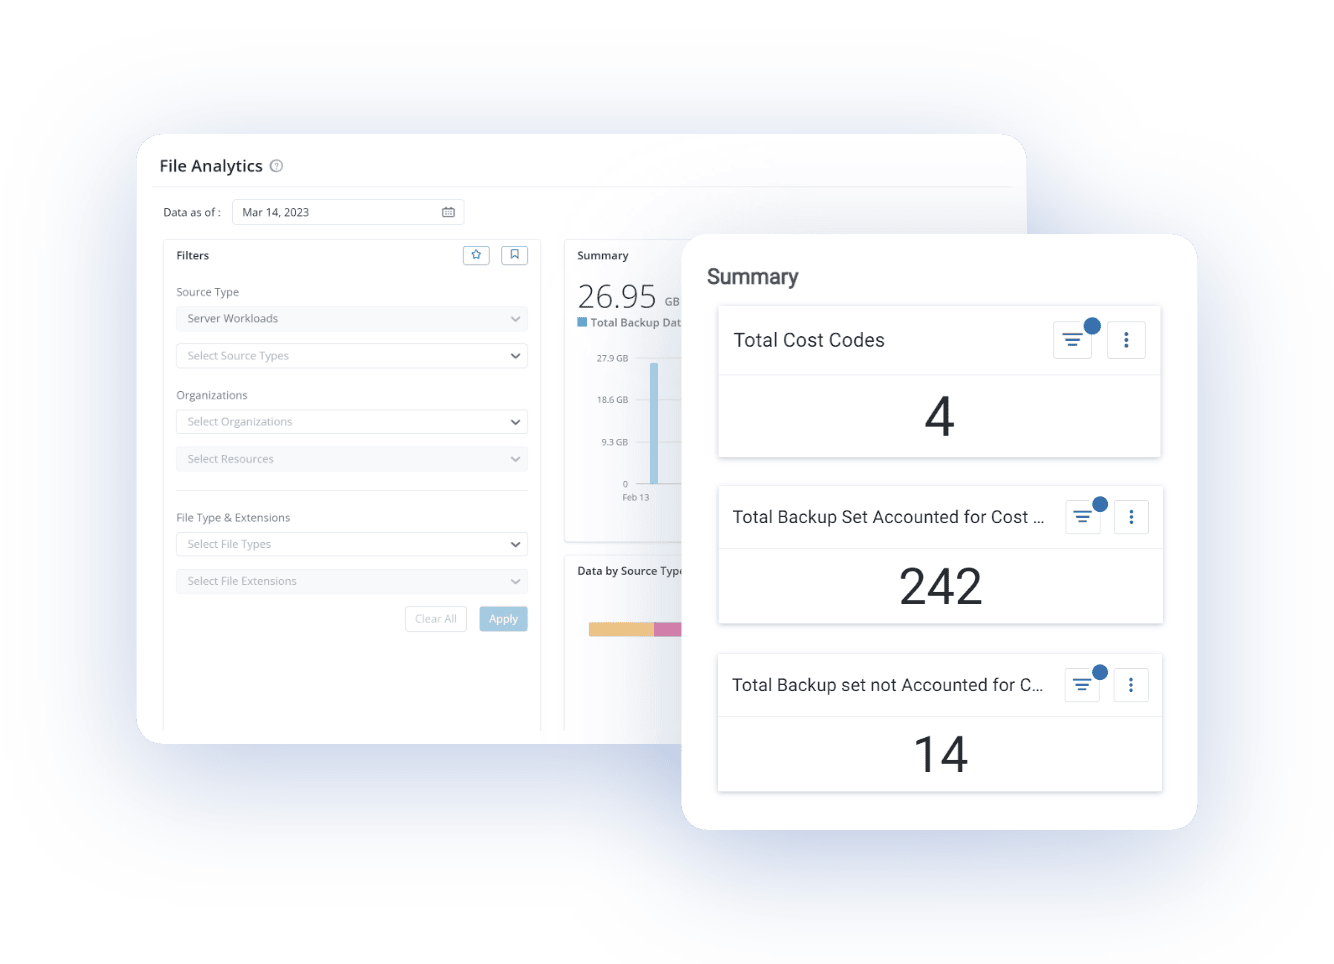Click the filter icon on Backup set not Accounted card

coord(1082,685)
